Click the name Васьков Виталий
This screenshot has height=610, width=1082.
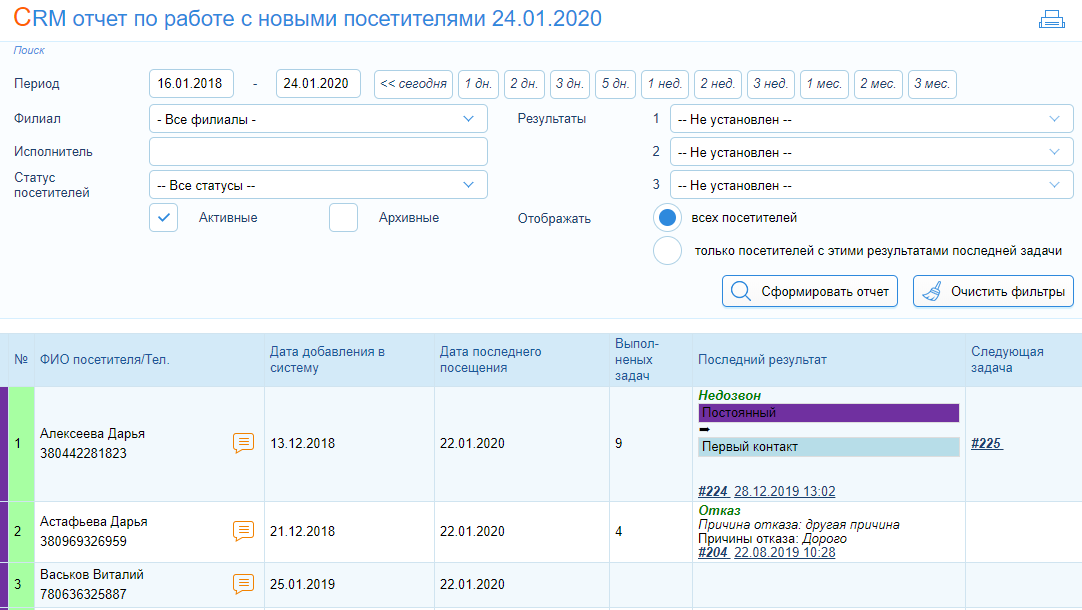click(92, 574)
